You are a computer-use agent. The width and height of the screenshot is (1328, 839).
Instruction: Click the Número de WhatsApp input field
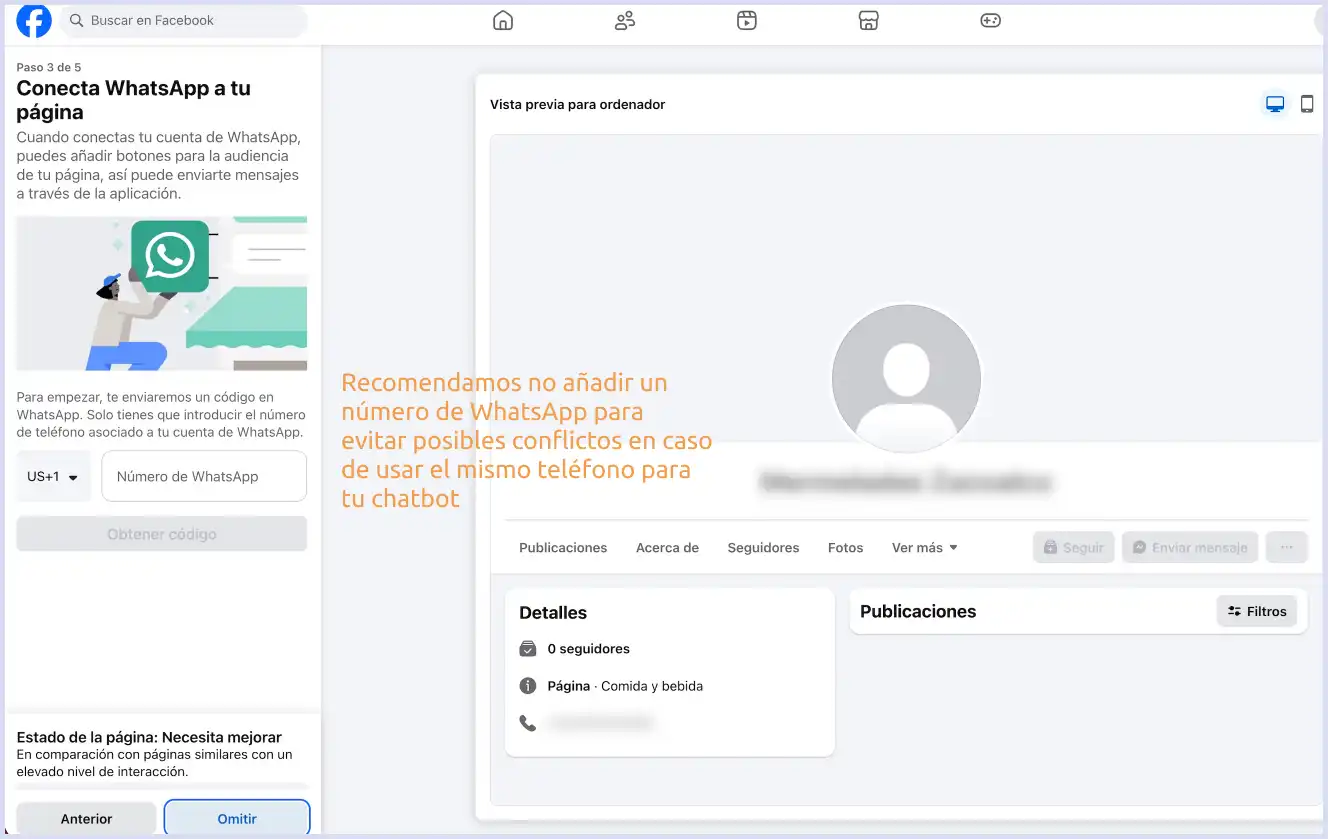point(204,476)
